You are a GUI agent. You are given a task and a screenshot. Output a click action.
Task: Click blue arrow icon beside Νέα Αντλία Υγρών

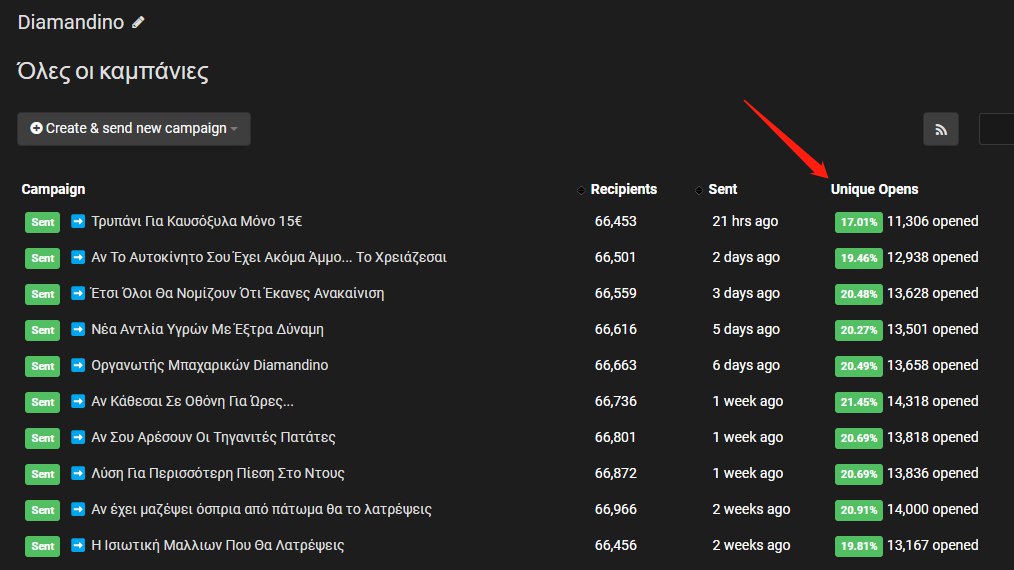tap(78, 329)
